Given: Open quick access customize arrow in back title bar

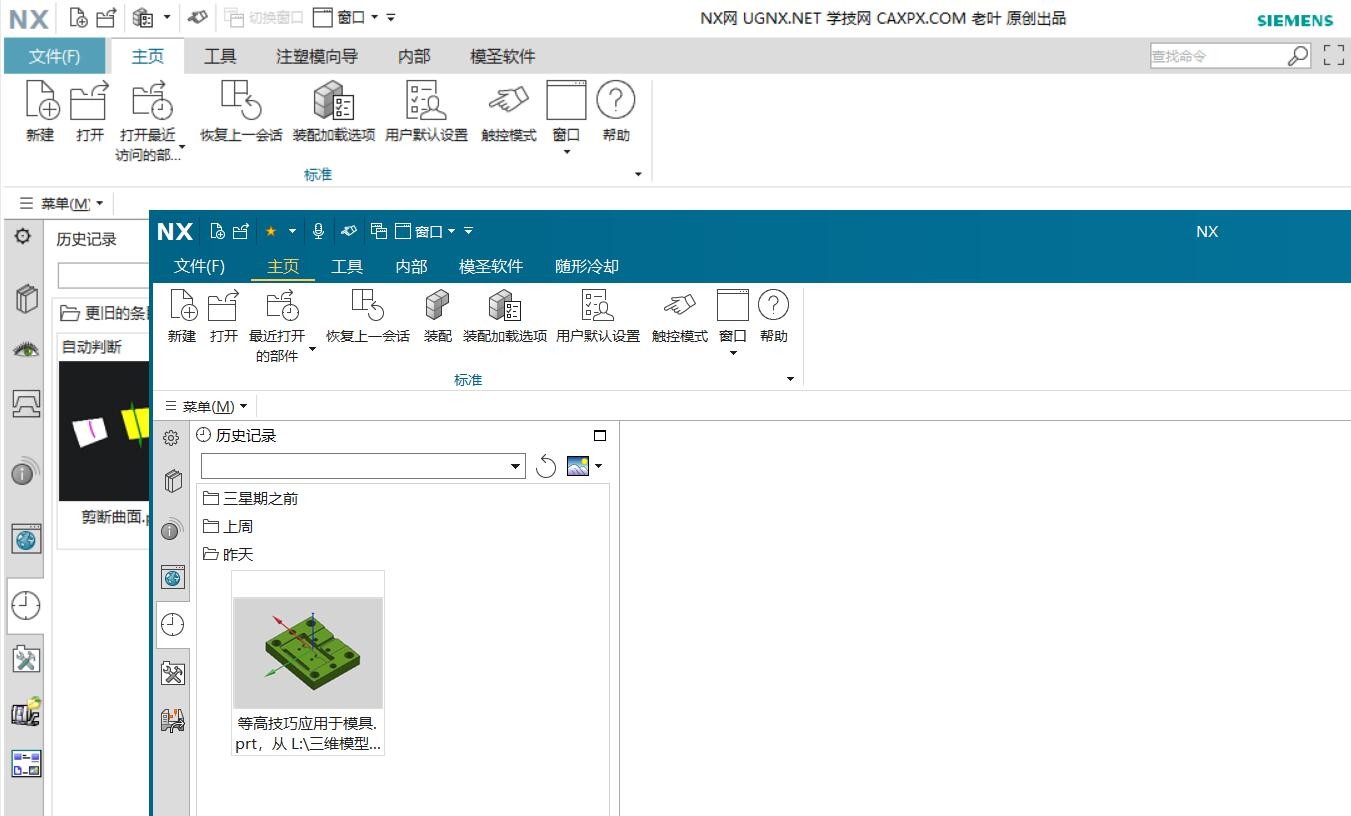Looking at the screenshot, I should coord(391,18).
